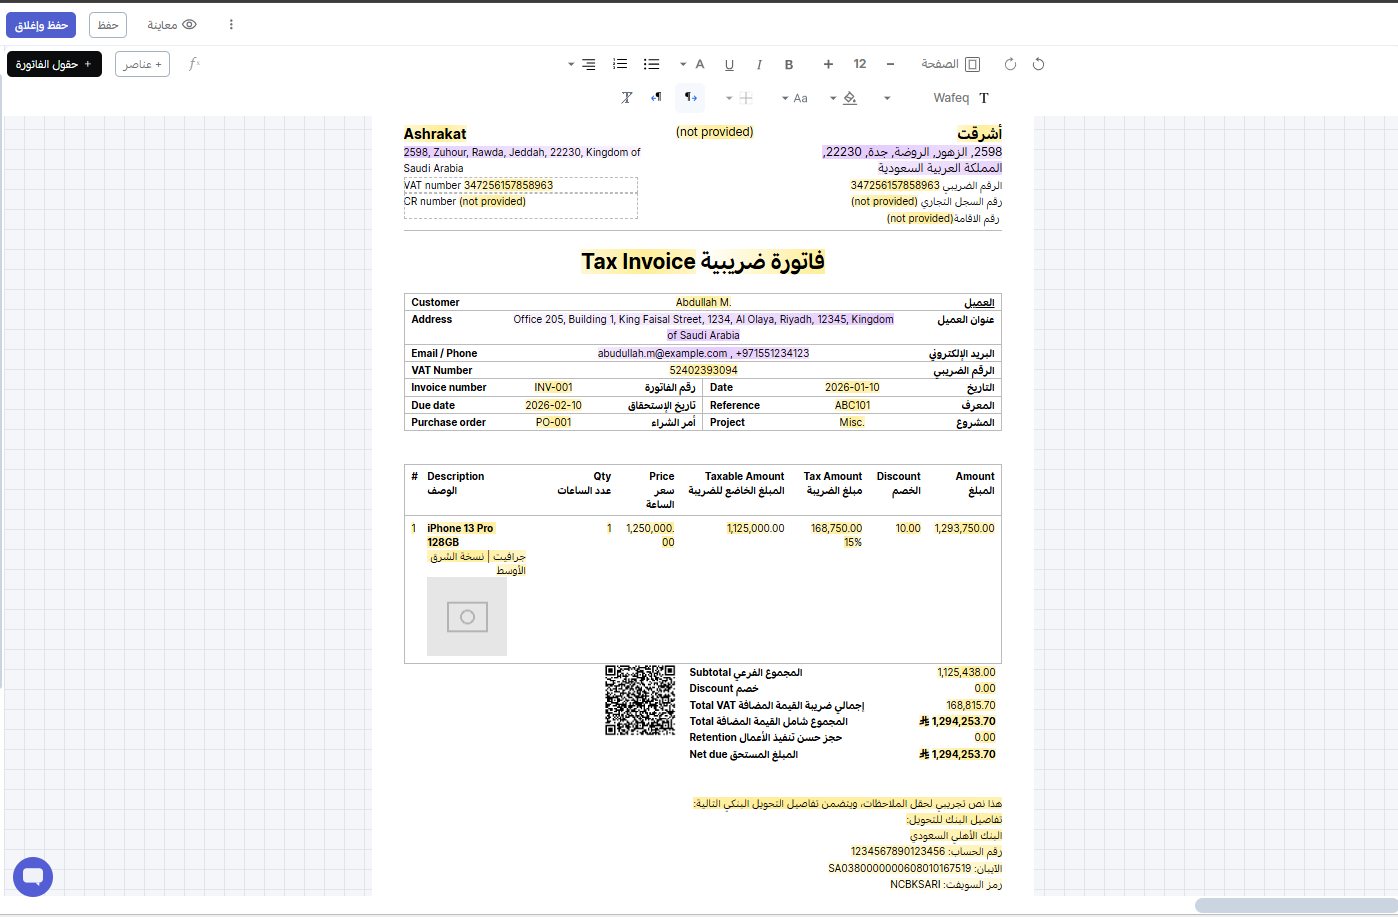The height and width of the screenshot is (917, 1398).
Task: Toggle right-to-left text direction
Action: pos(656,98)
